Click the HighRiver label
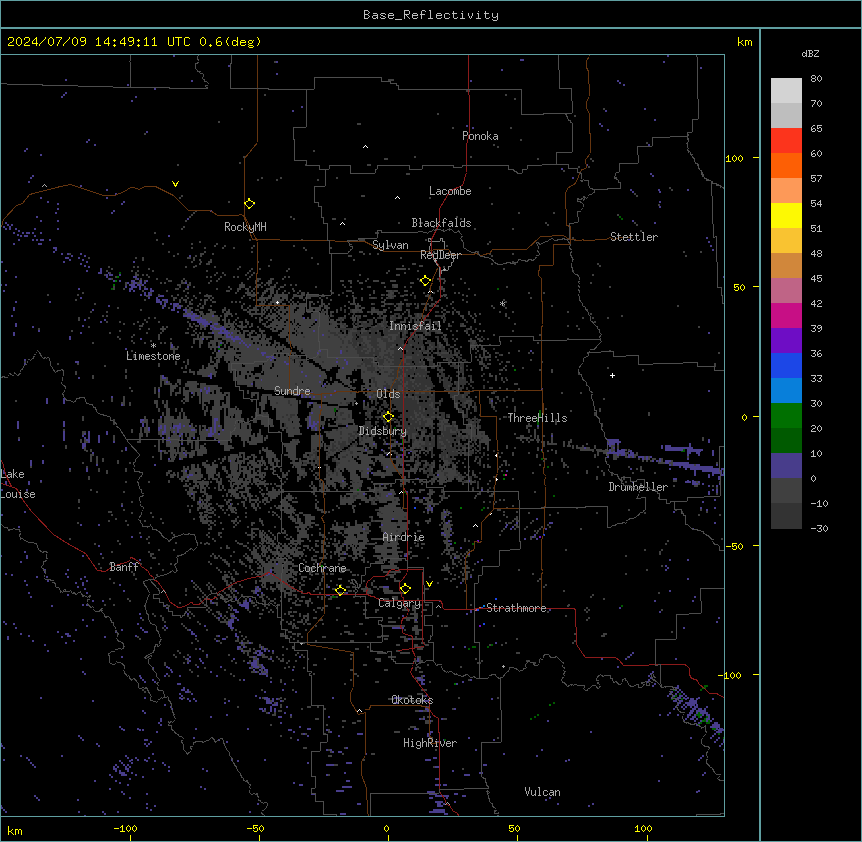862x842 pixels. click(430, 743)
